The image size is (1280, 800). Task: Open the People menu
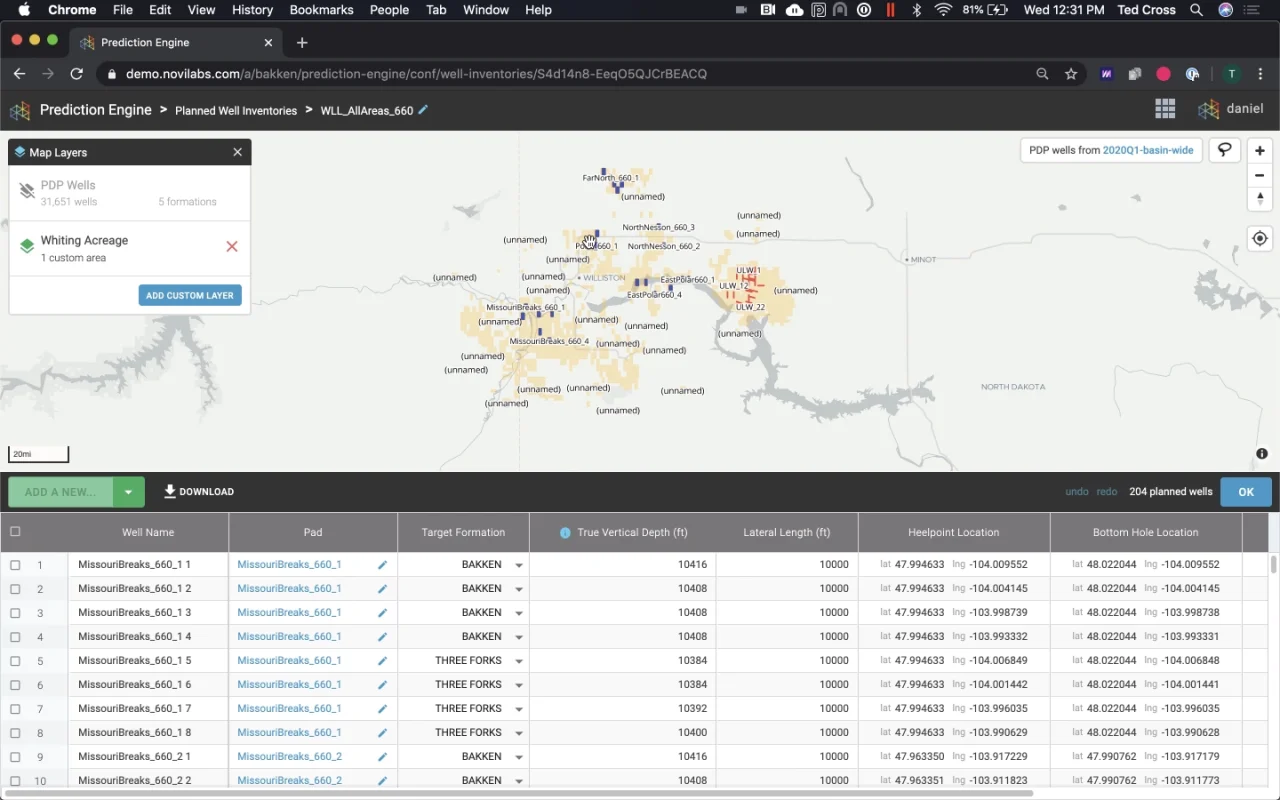click(x=389, y=10)
